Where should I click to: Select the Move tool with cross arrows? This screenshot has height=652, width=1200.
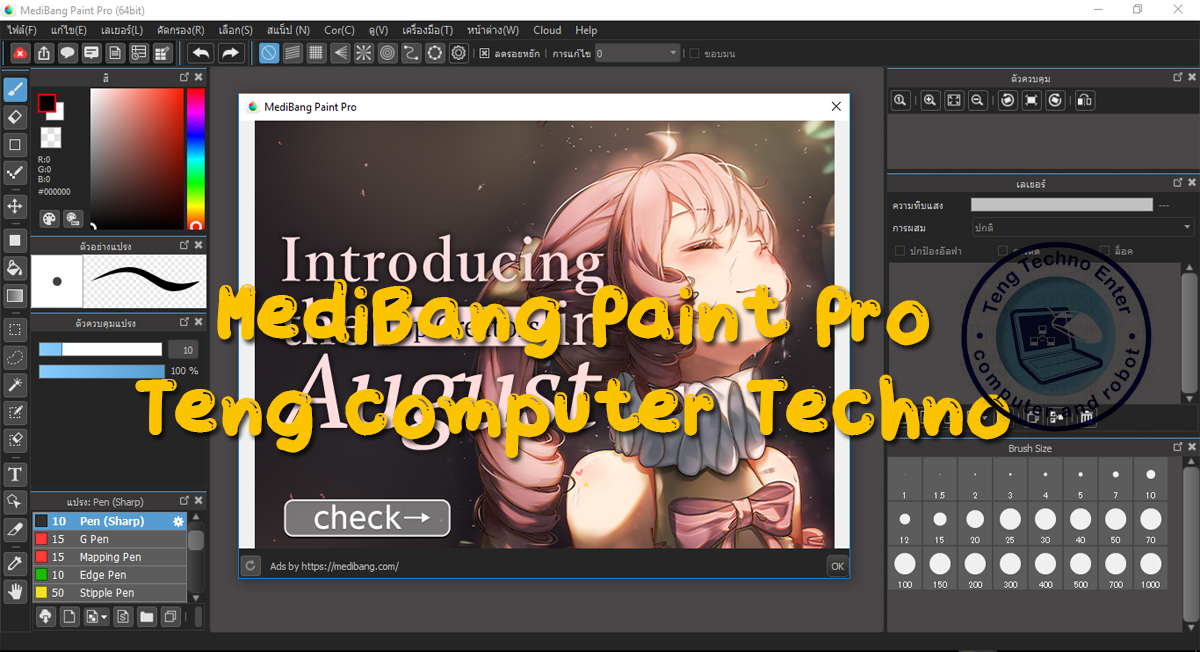[x=15, y=206]
